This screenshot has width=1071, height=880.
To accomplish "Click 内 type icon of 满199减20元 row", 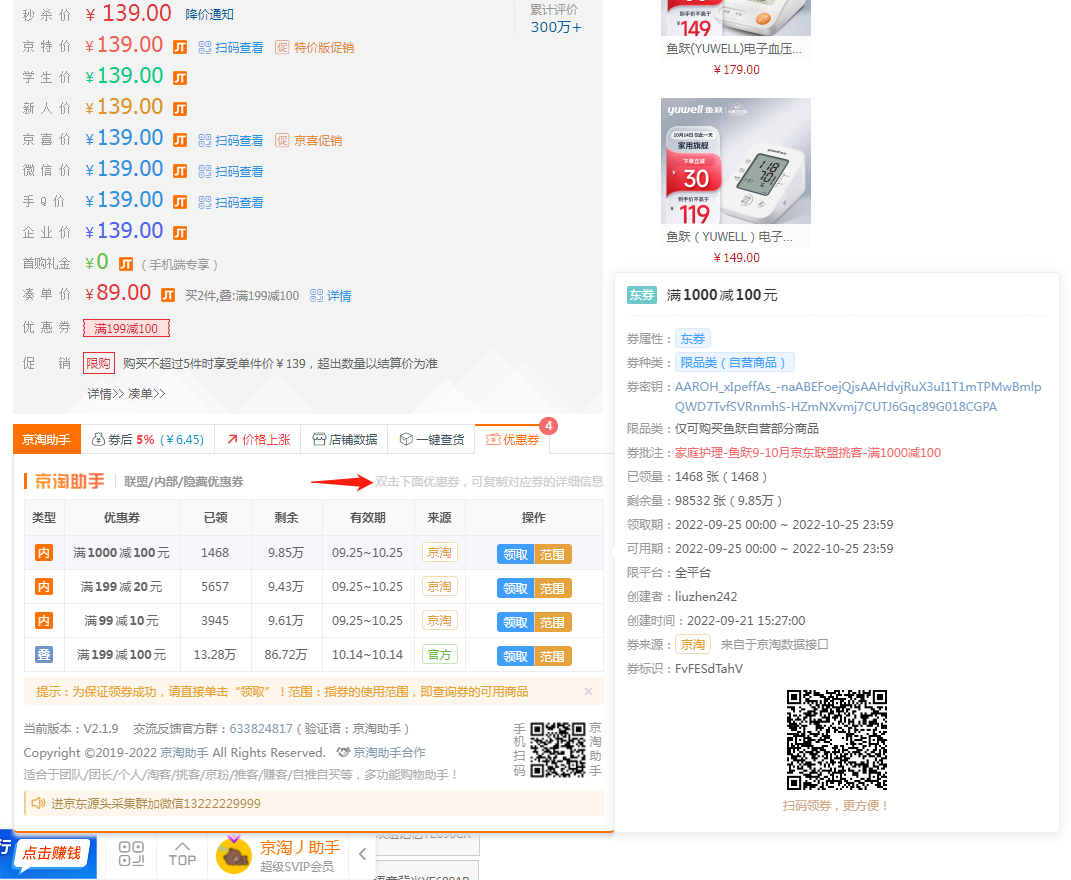I will (44, 587).
